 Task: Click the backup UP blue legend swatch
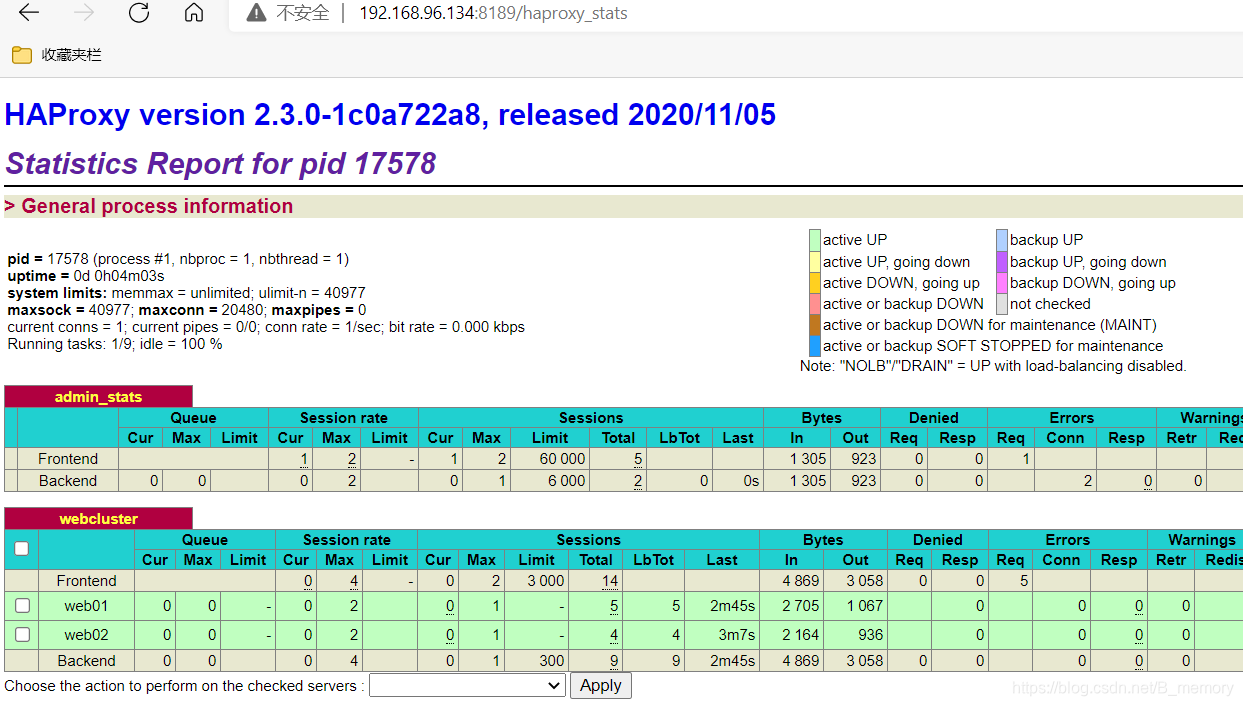coord(1001,240)
